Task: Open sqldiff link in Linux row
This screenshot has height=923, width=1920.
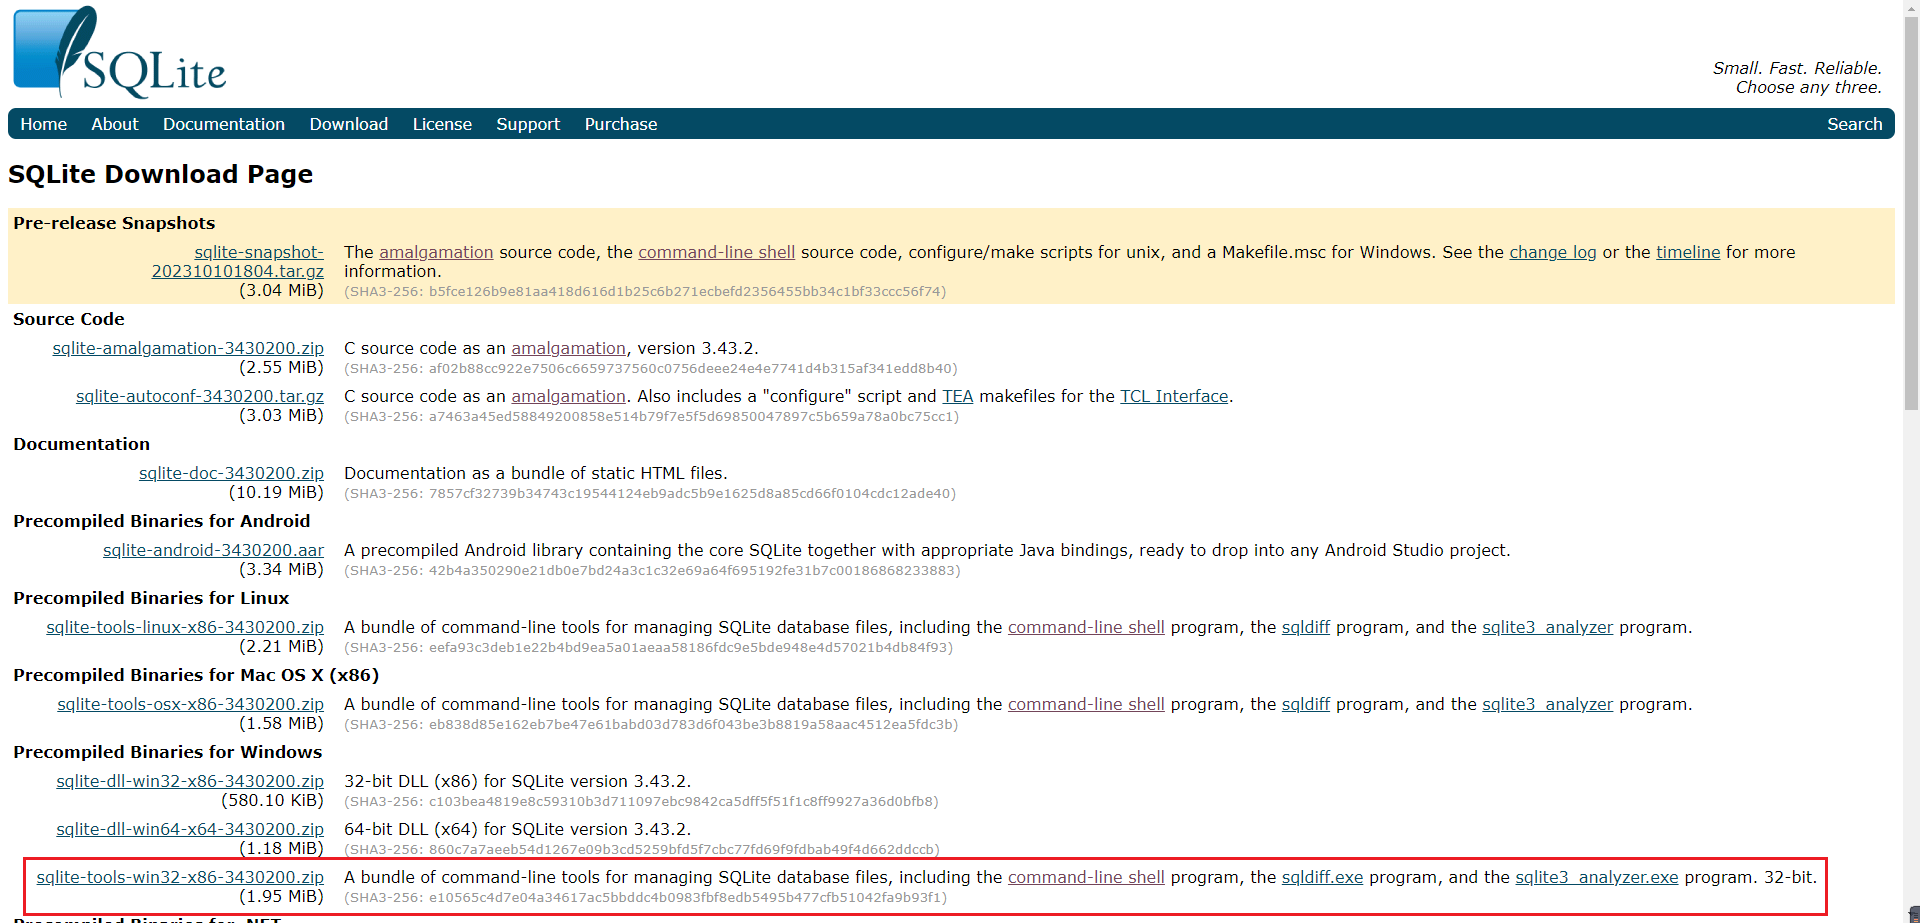Action: (x=1306, y=627)
